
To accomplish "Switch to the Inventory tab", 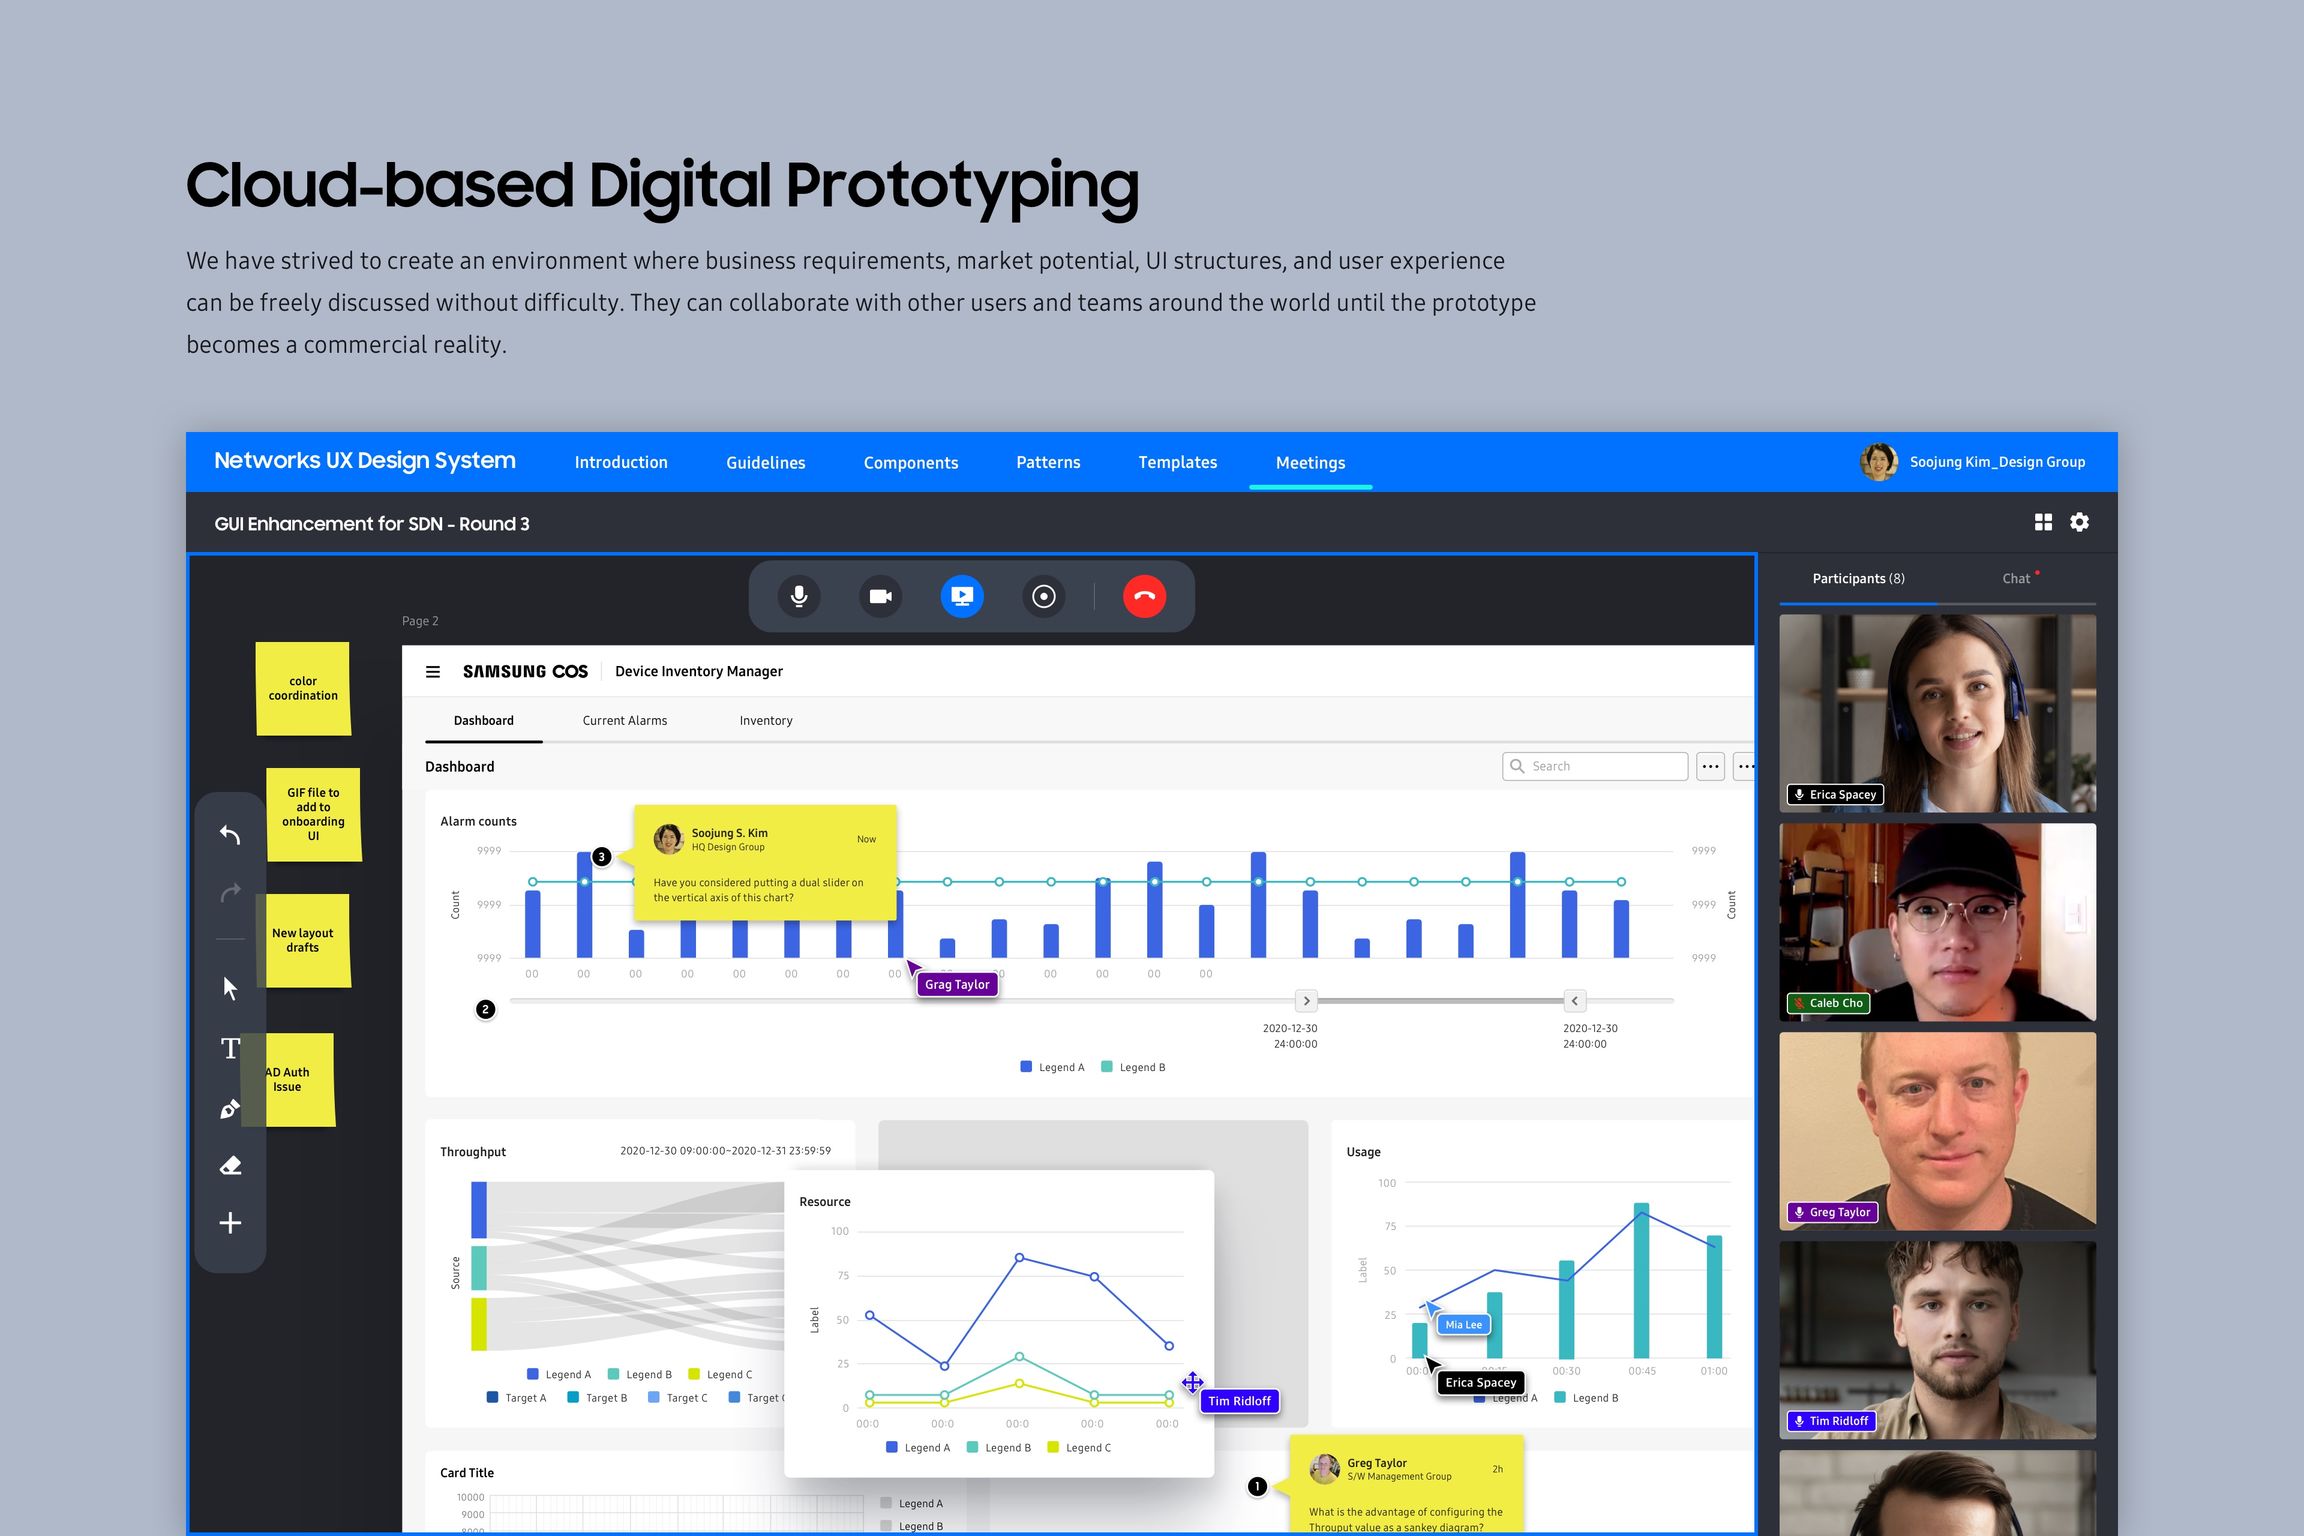I will coord(765,720).
